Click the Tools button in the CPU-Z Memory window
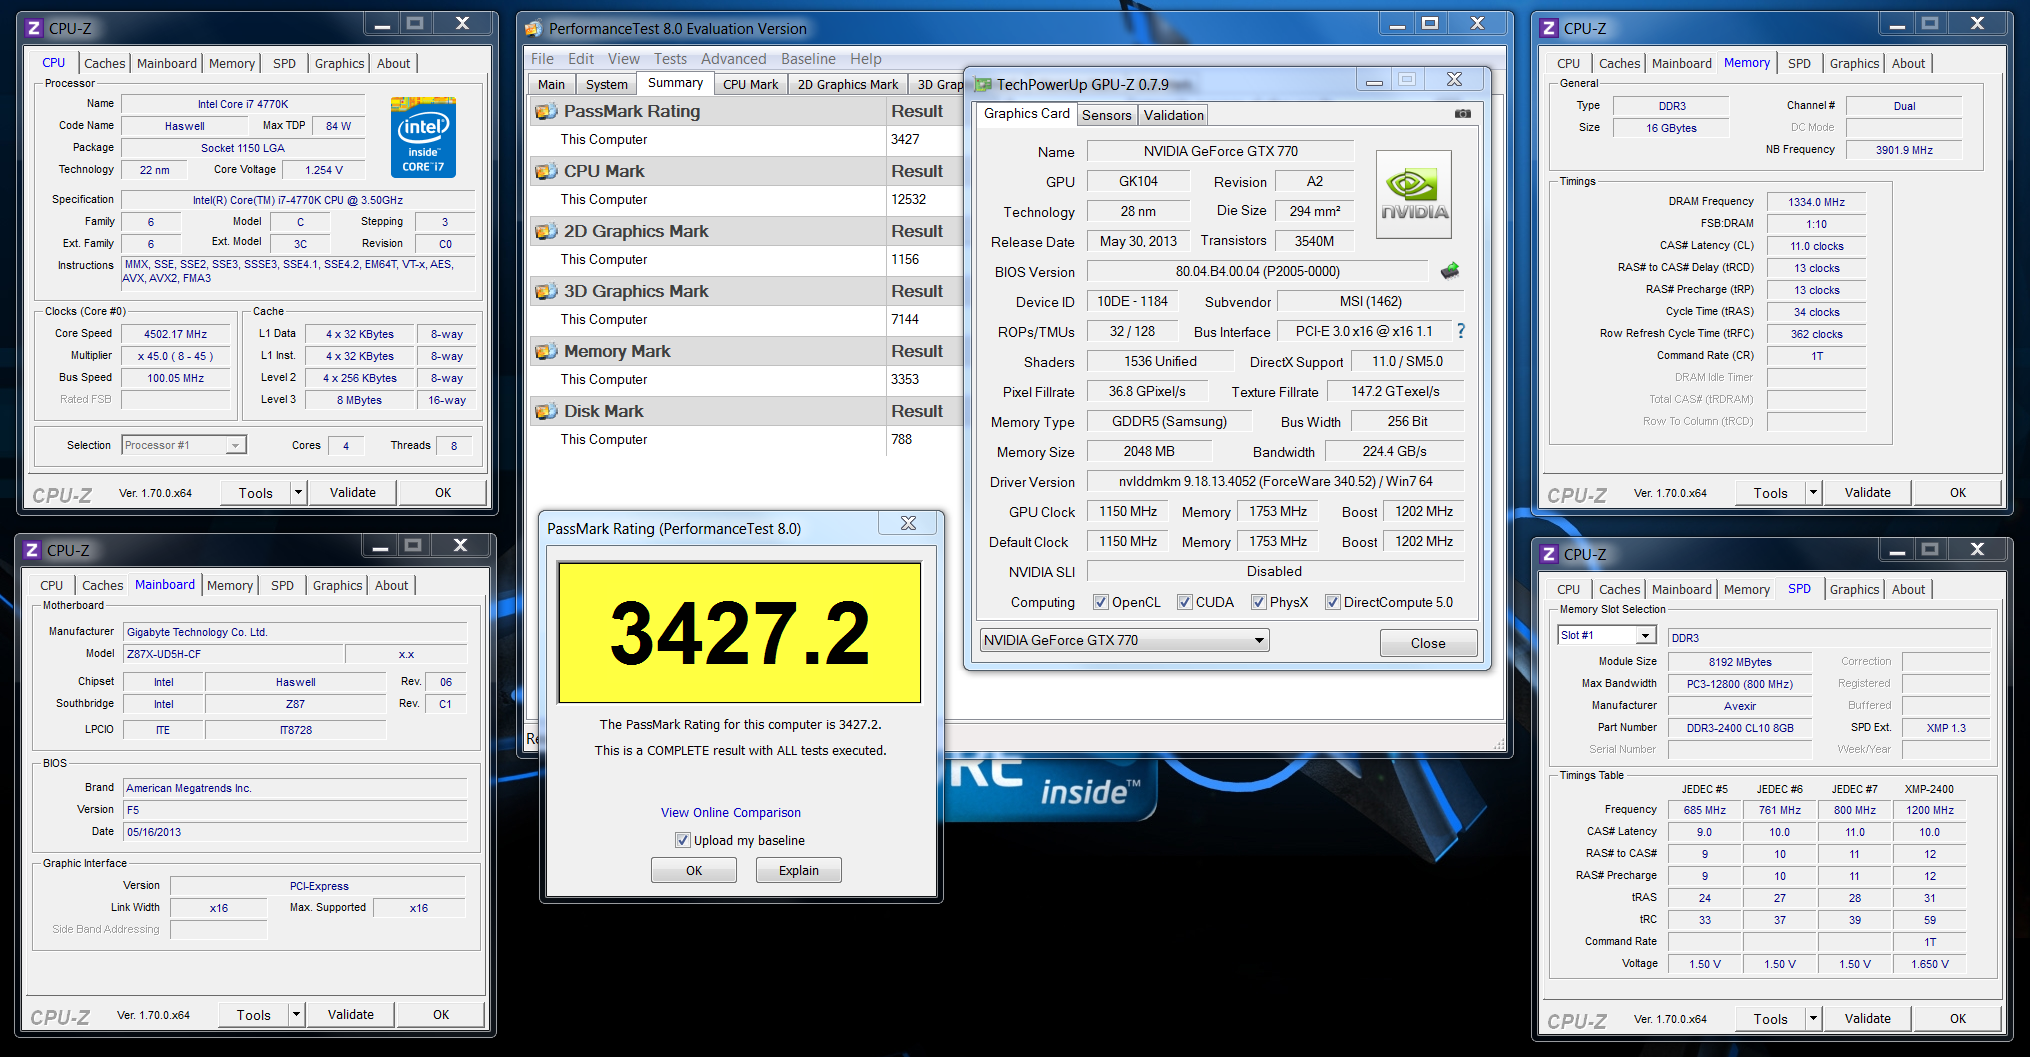Screen dimensions: 2030x1057 [1771, 492]
